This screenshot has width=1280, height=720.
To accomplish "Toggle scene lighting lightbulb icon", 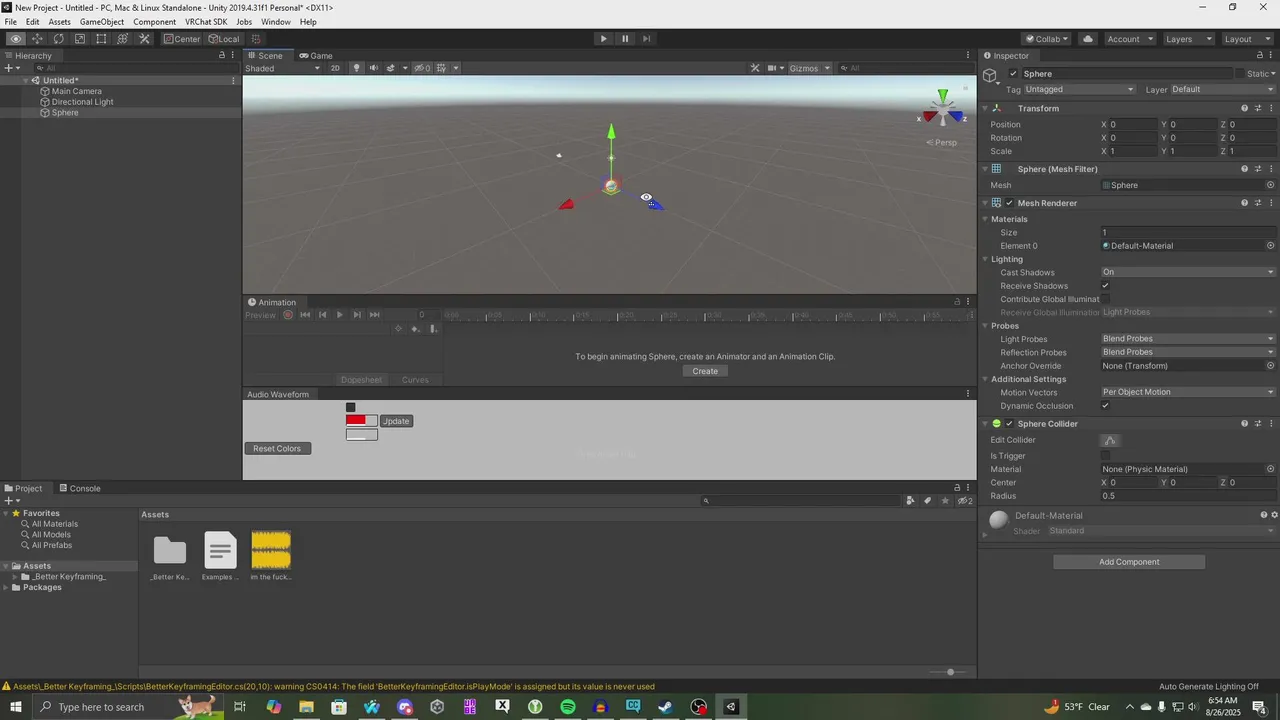I will [357, 68].
